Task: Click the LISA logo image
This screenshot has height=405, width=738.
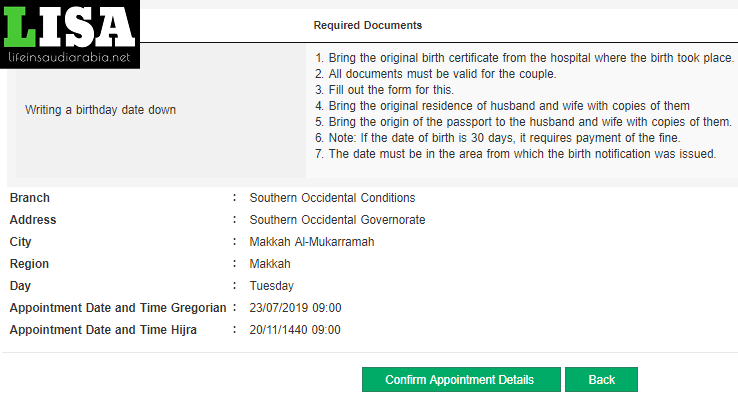Action: tap(70, 34)
